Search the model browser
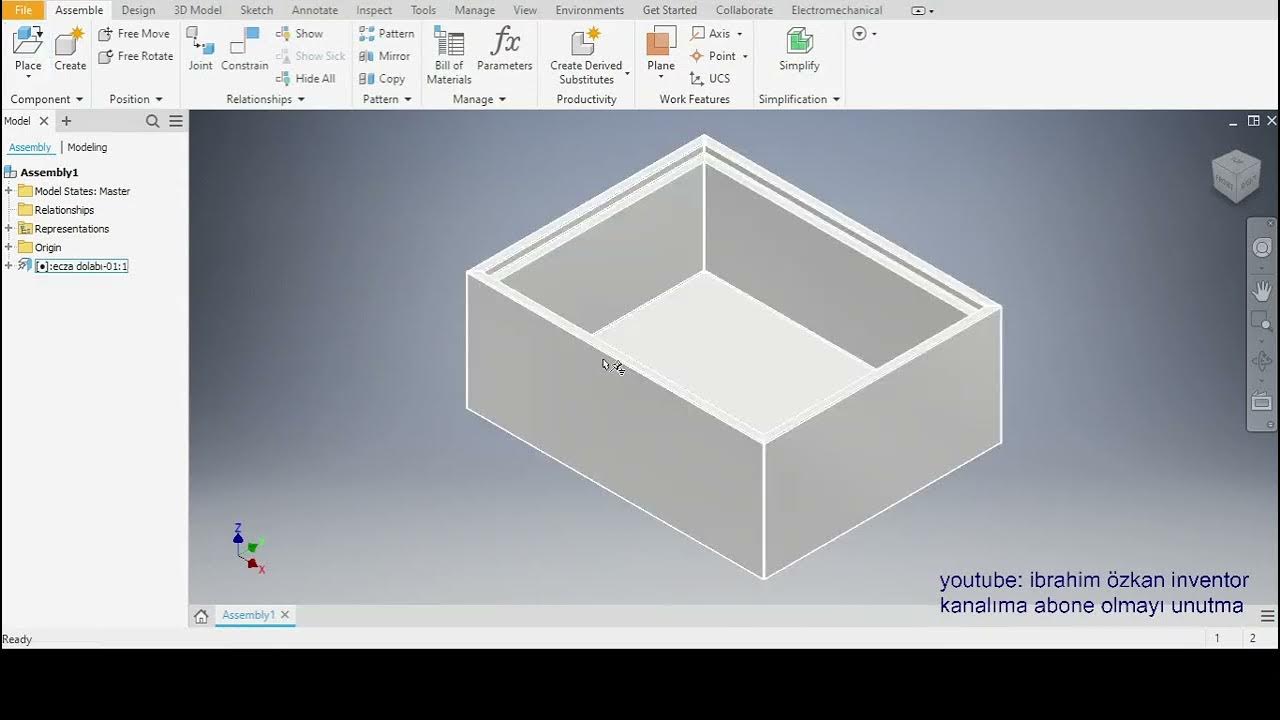 [153, 121]
